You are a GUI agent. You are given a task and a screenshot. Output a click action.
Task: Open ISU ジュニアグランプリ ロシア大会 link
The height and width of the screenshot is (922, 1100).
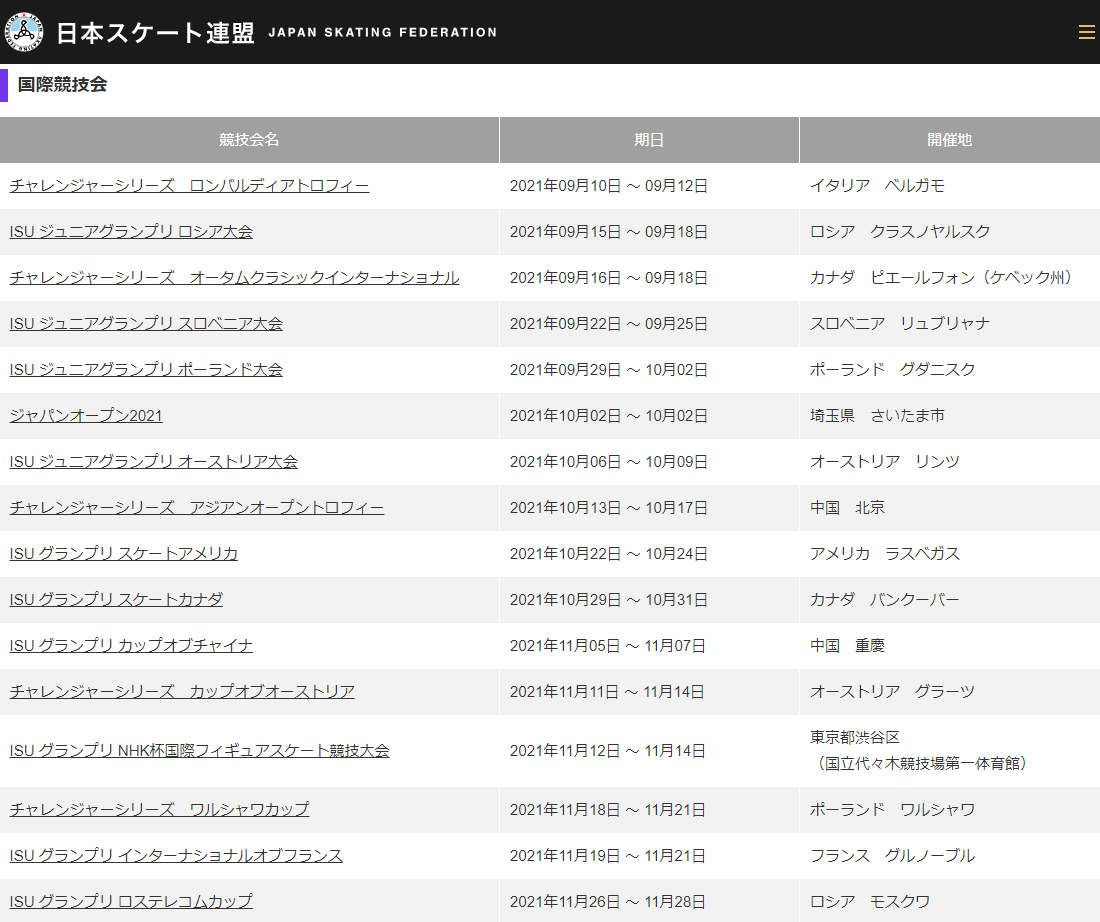131,232
